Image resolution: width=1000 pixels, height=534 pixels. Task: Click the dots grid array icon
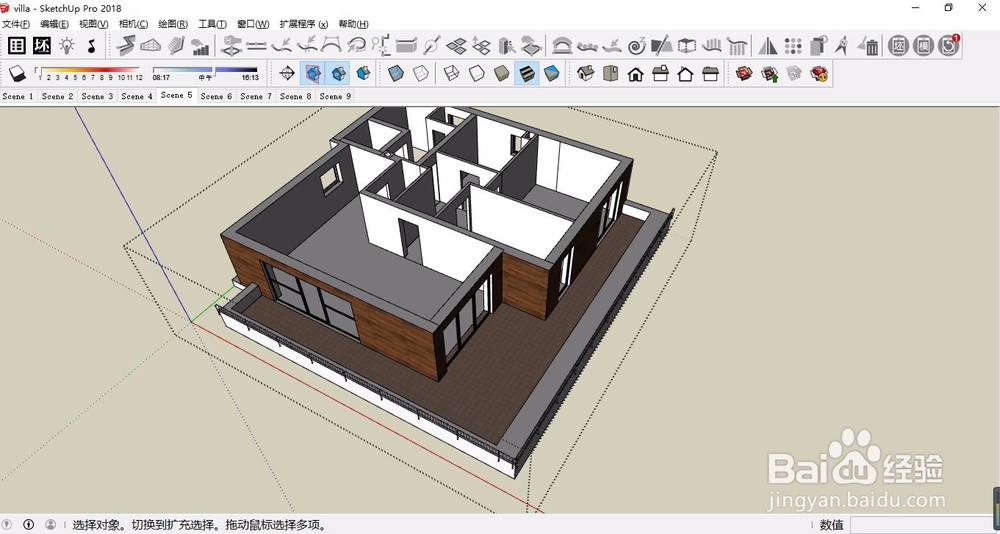[793, 45]
